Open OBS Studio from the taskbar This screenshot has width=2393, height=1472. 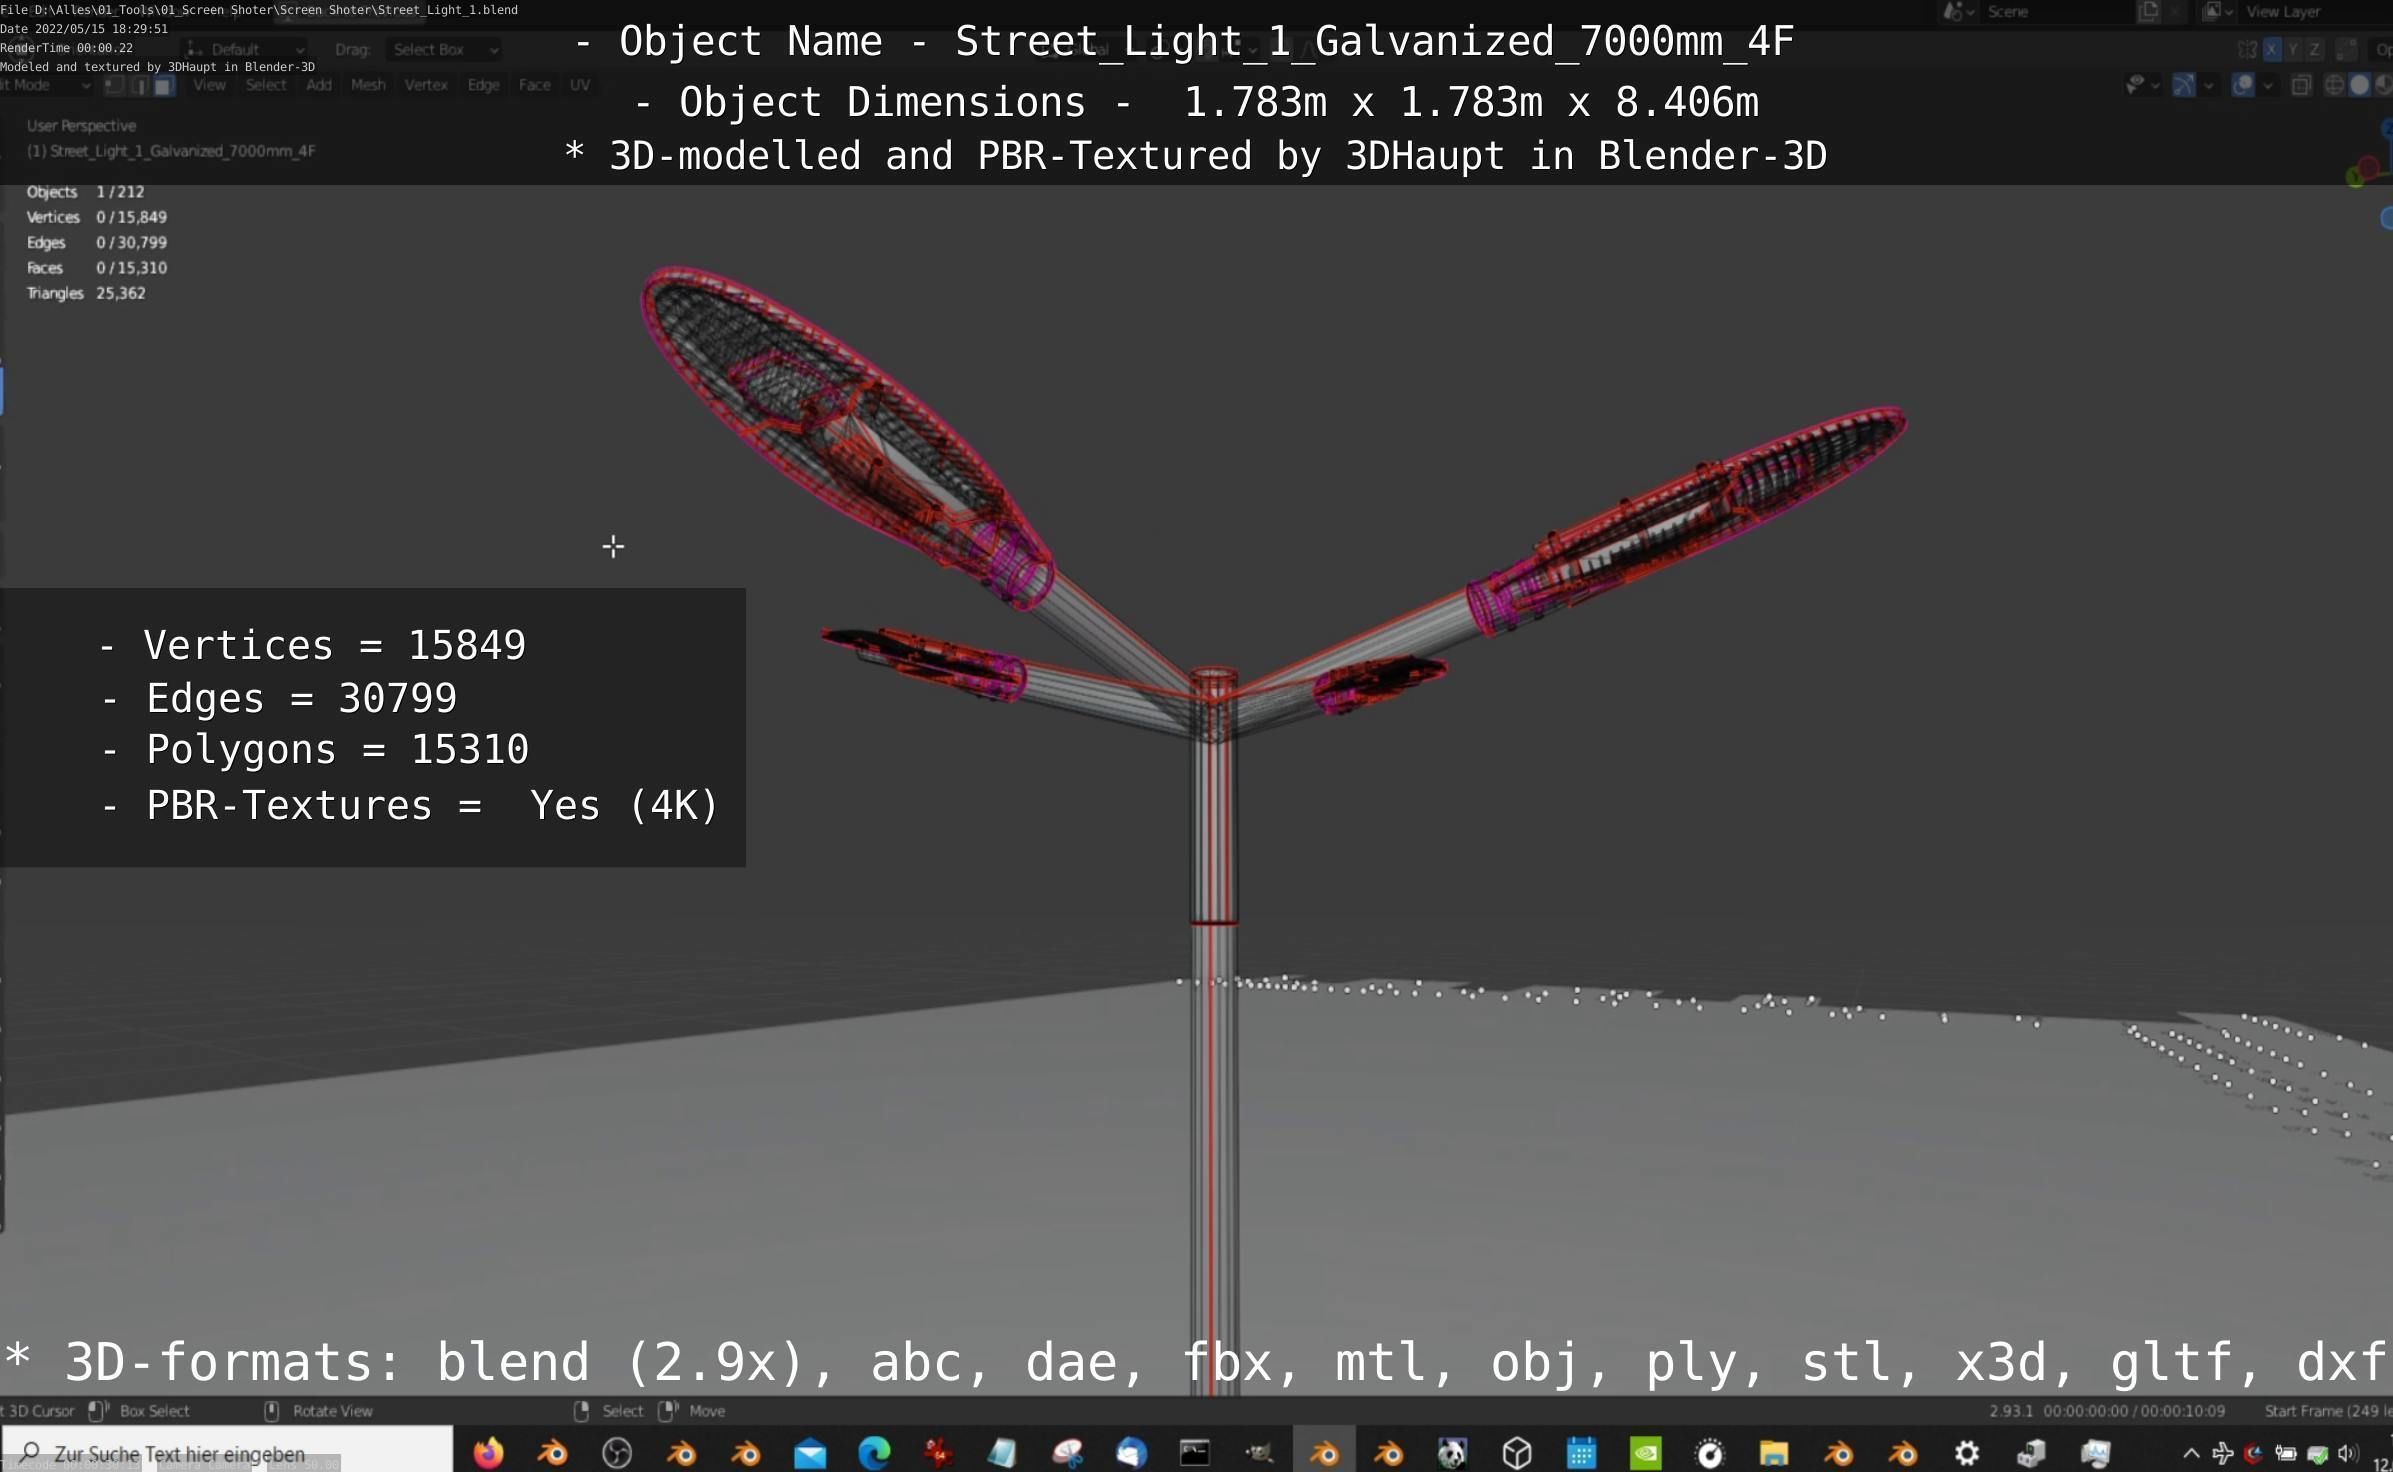[617, 1452]
